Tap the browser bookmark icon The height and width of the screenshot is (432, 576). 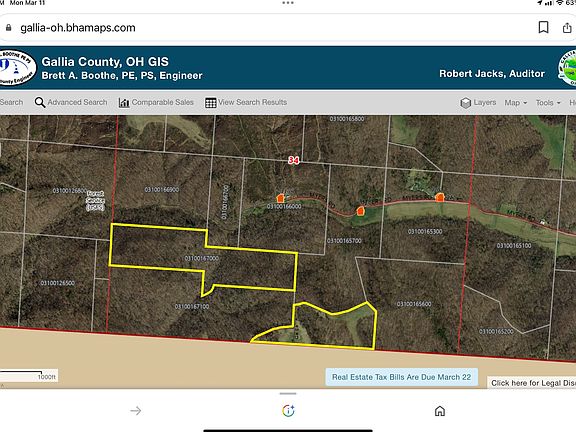pos(543,28)
